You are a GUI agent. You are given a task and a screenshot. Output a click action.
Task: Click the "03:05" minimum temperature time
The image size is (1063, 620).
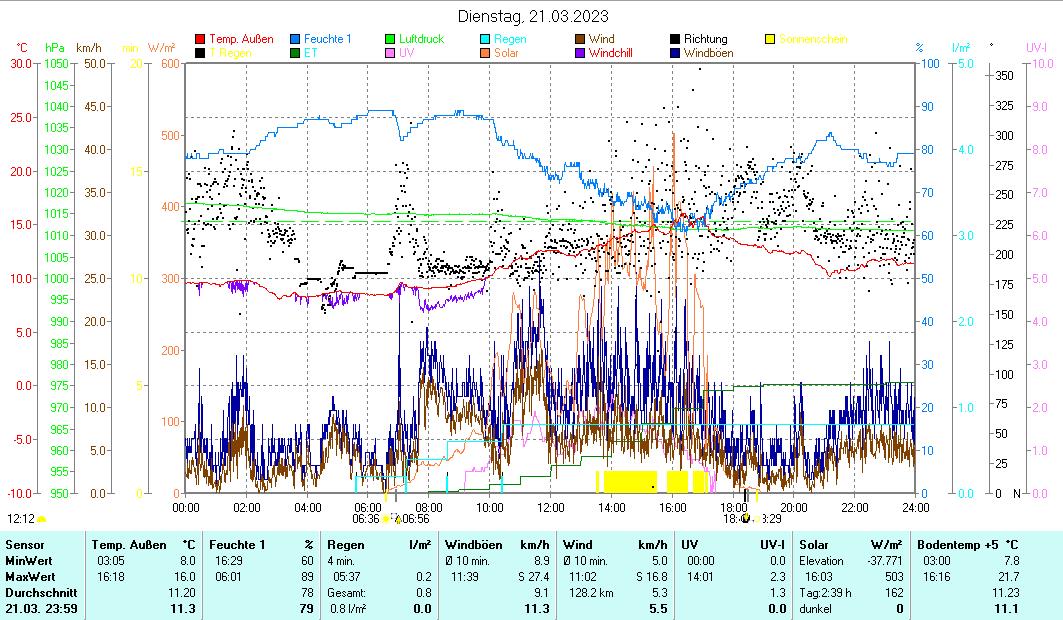click(x=111, y=561)
